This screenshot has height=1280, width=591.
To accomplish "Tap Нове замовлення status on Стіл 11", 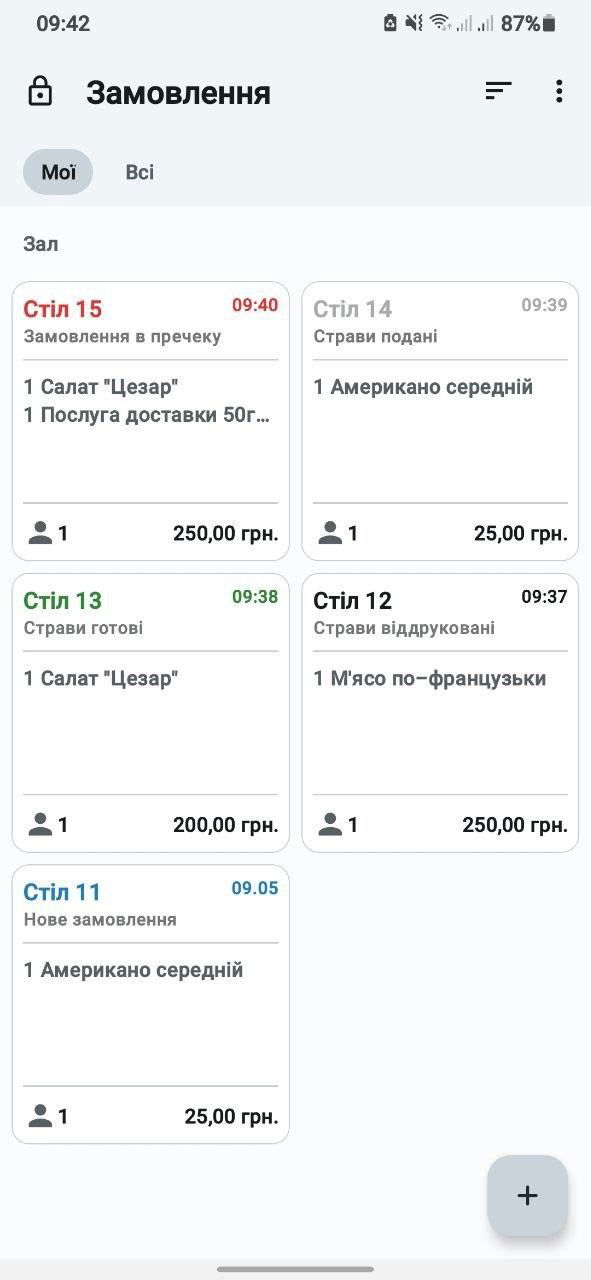I will 100,920.
